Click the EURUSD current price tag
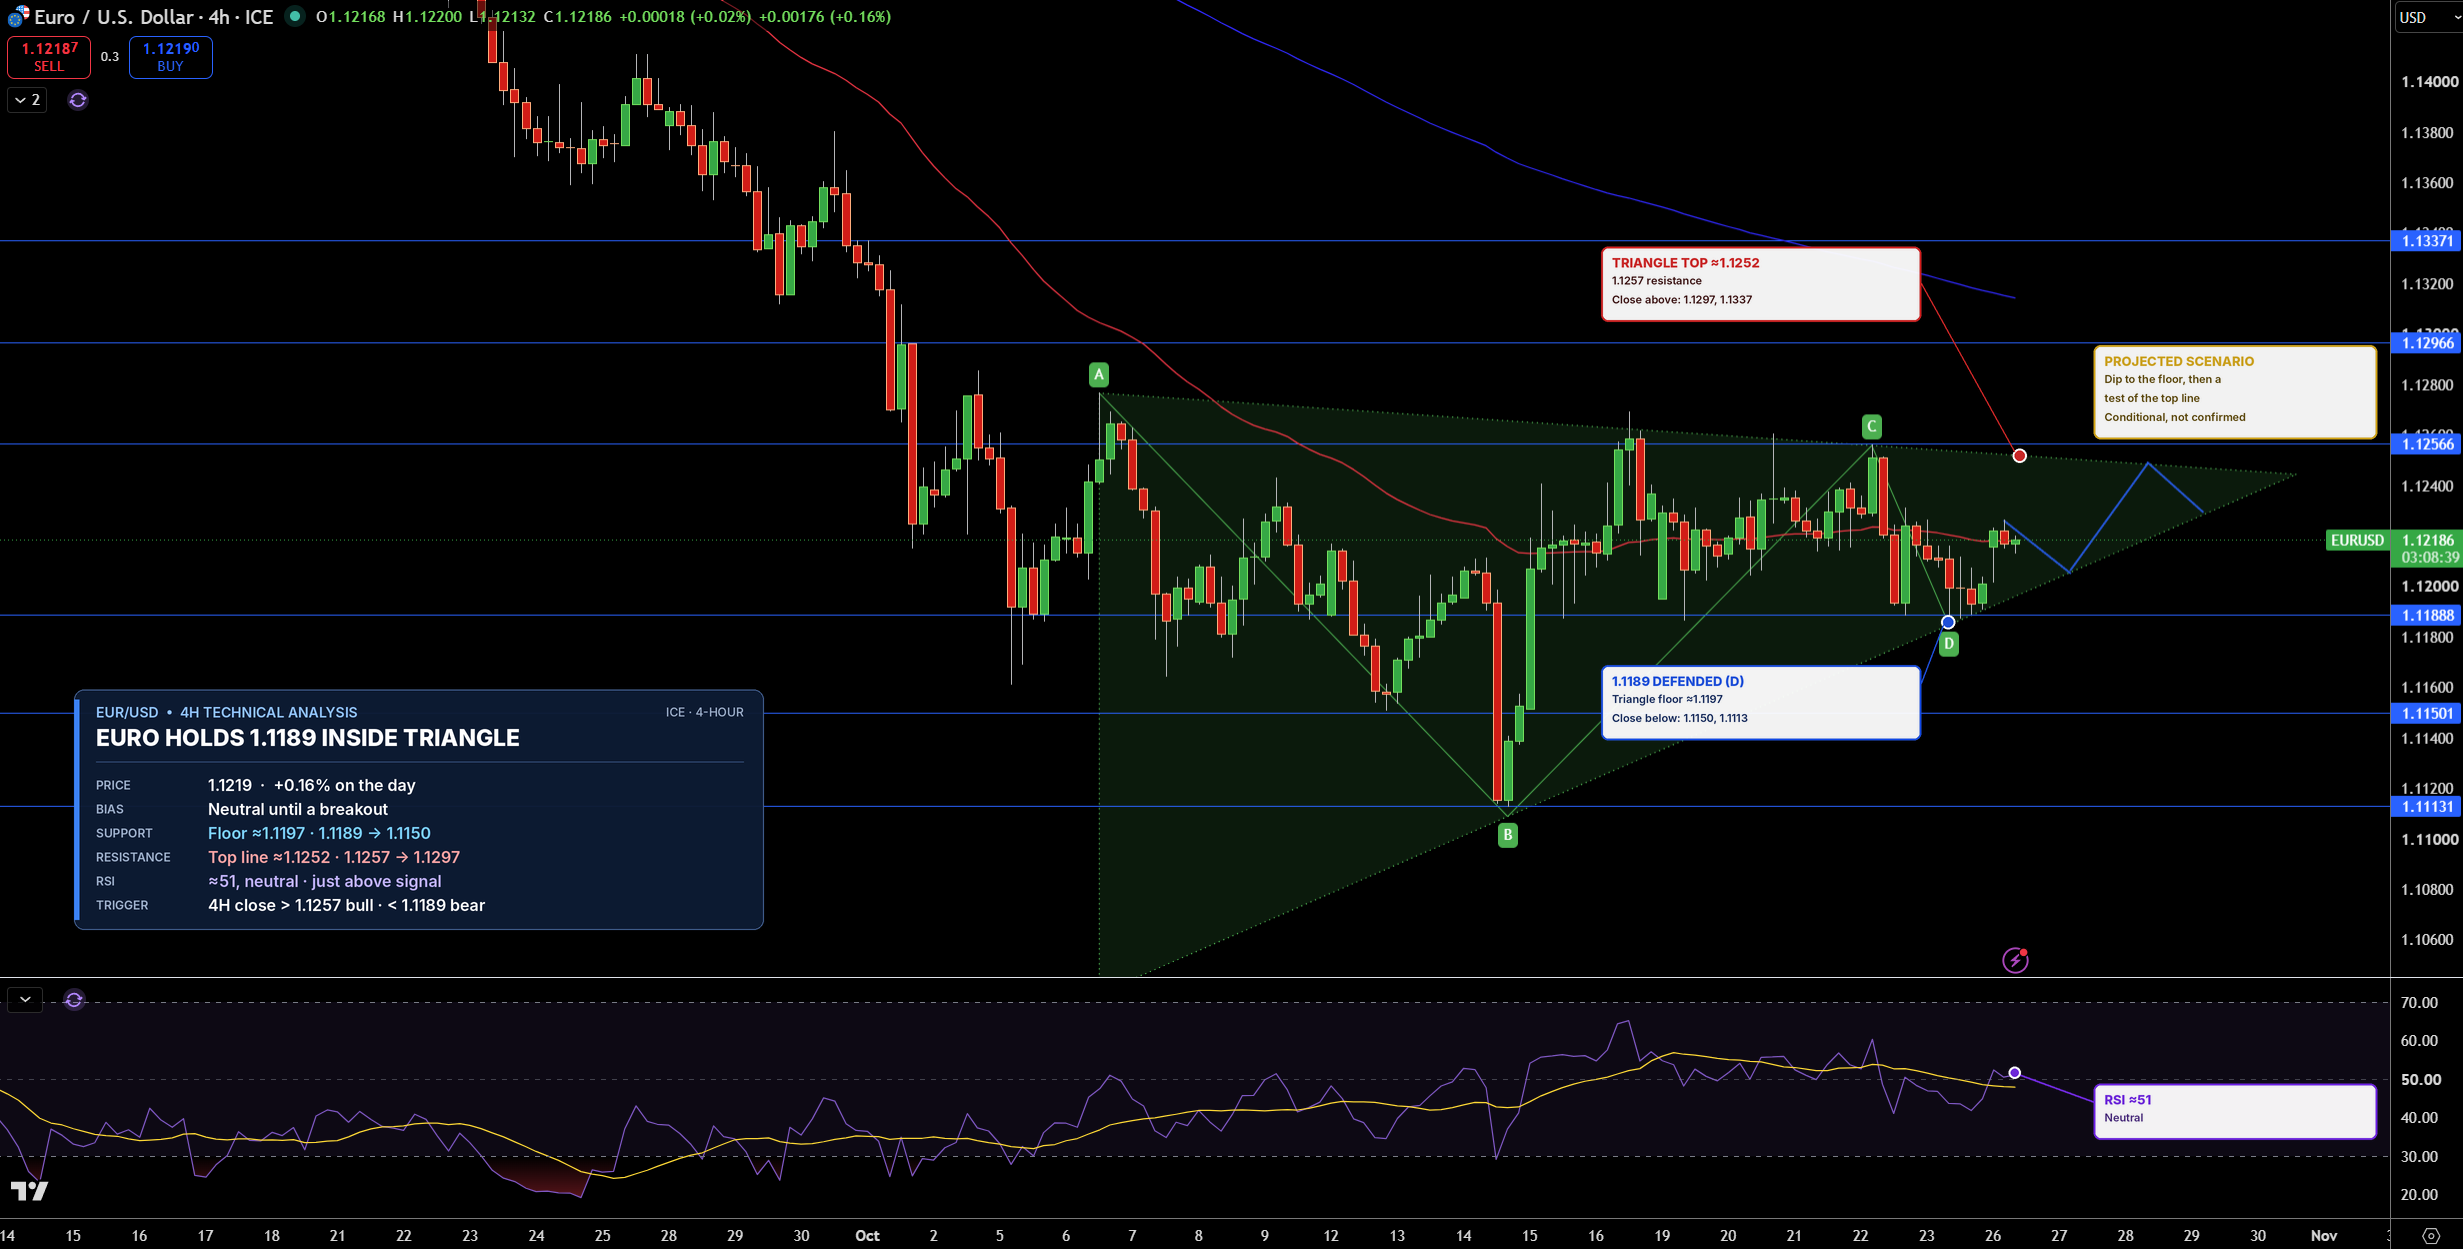This screenshot has width=2463, height=1249. click(x=2357, y=540)
